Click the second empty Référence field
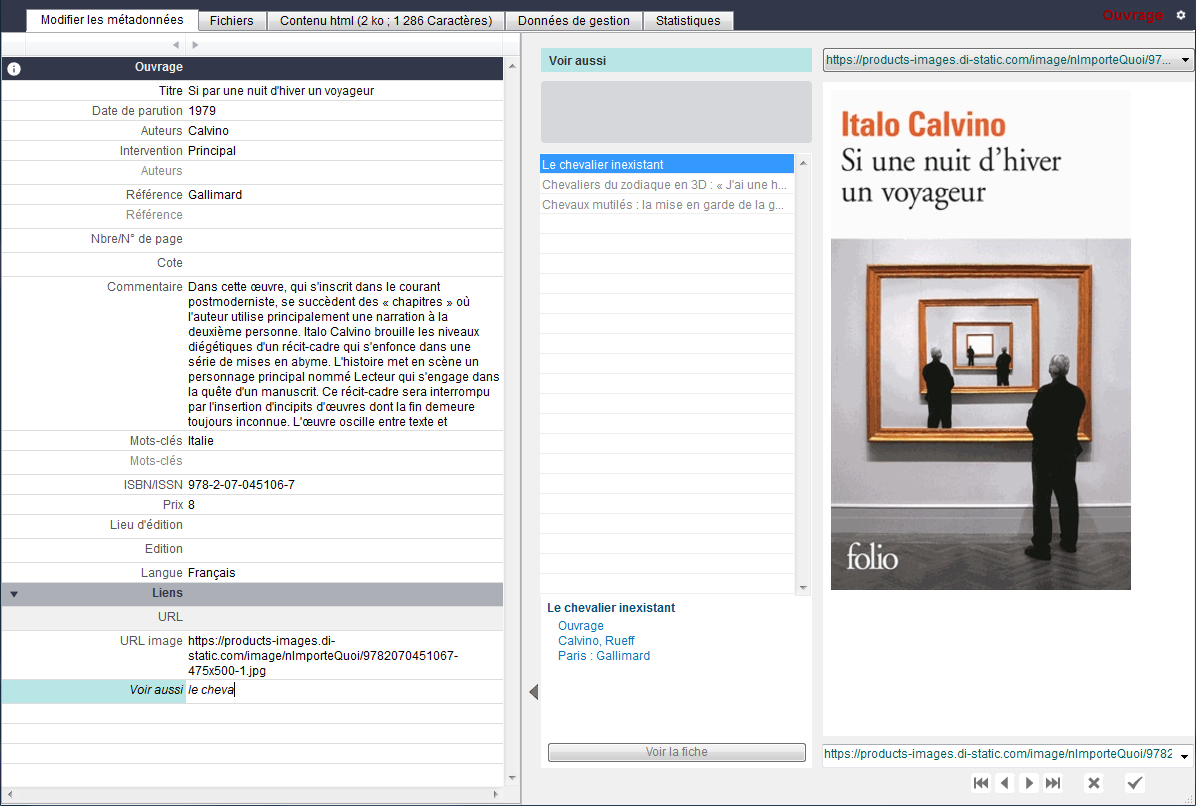This screenshot has width=1196, height=806. [x=345, y=215]
